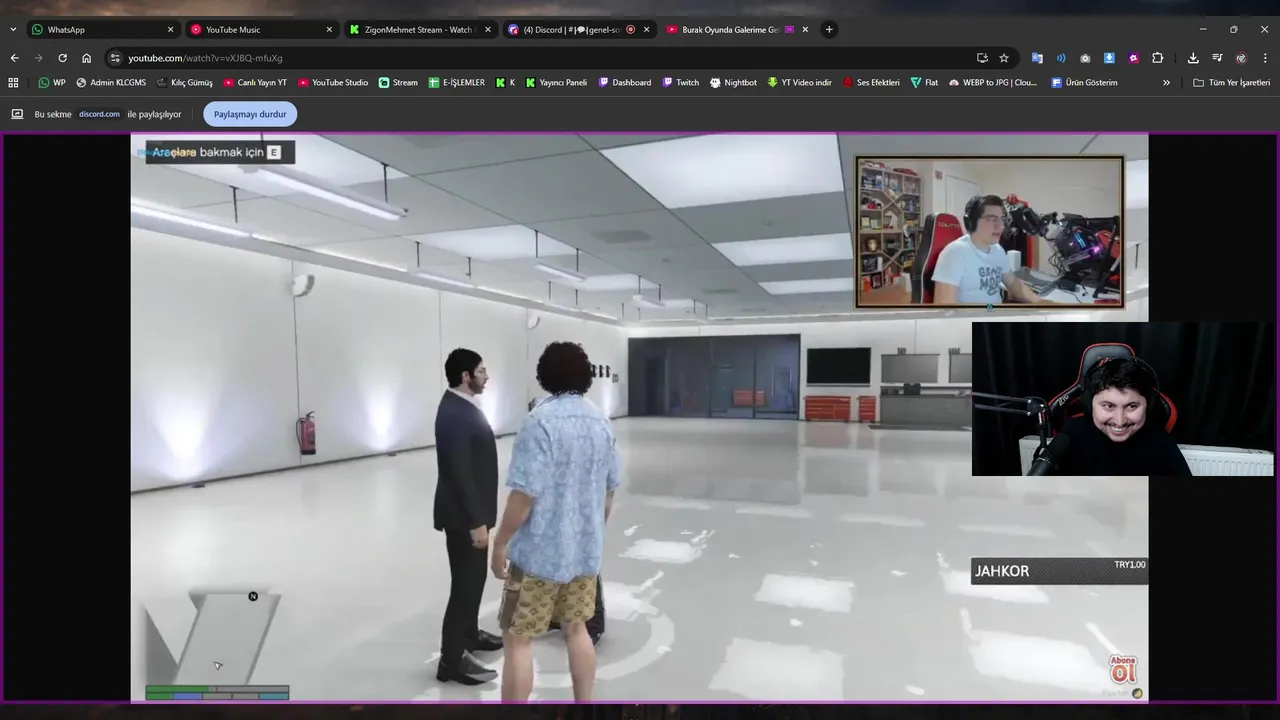The image size is (1280, 720).
Task: Select the Burak Oyunda Galerime tab
Action: [738, 29]
